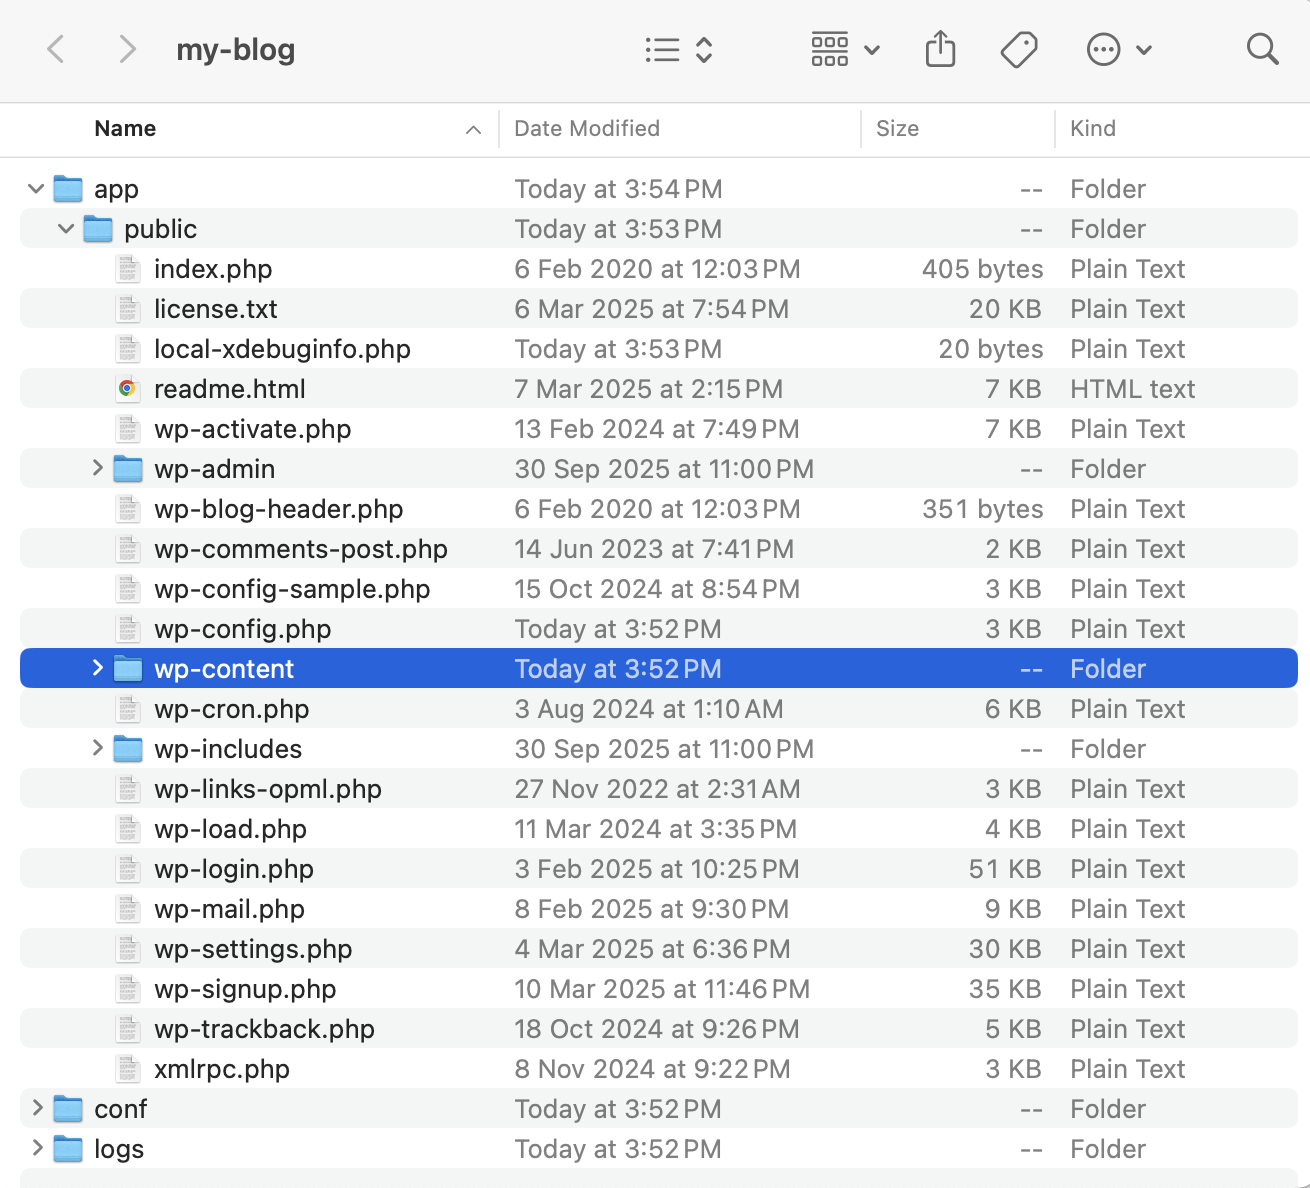Collapse the public folder
Viewport: 1310px width, 1188px height.
66,229
